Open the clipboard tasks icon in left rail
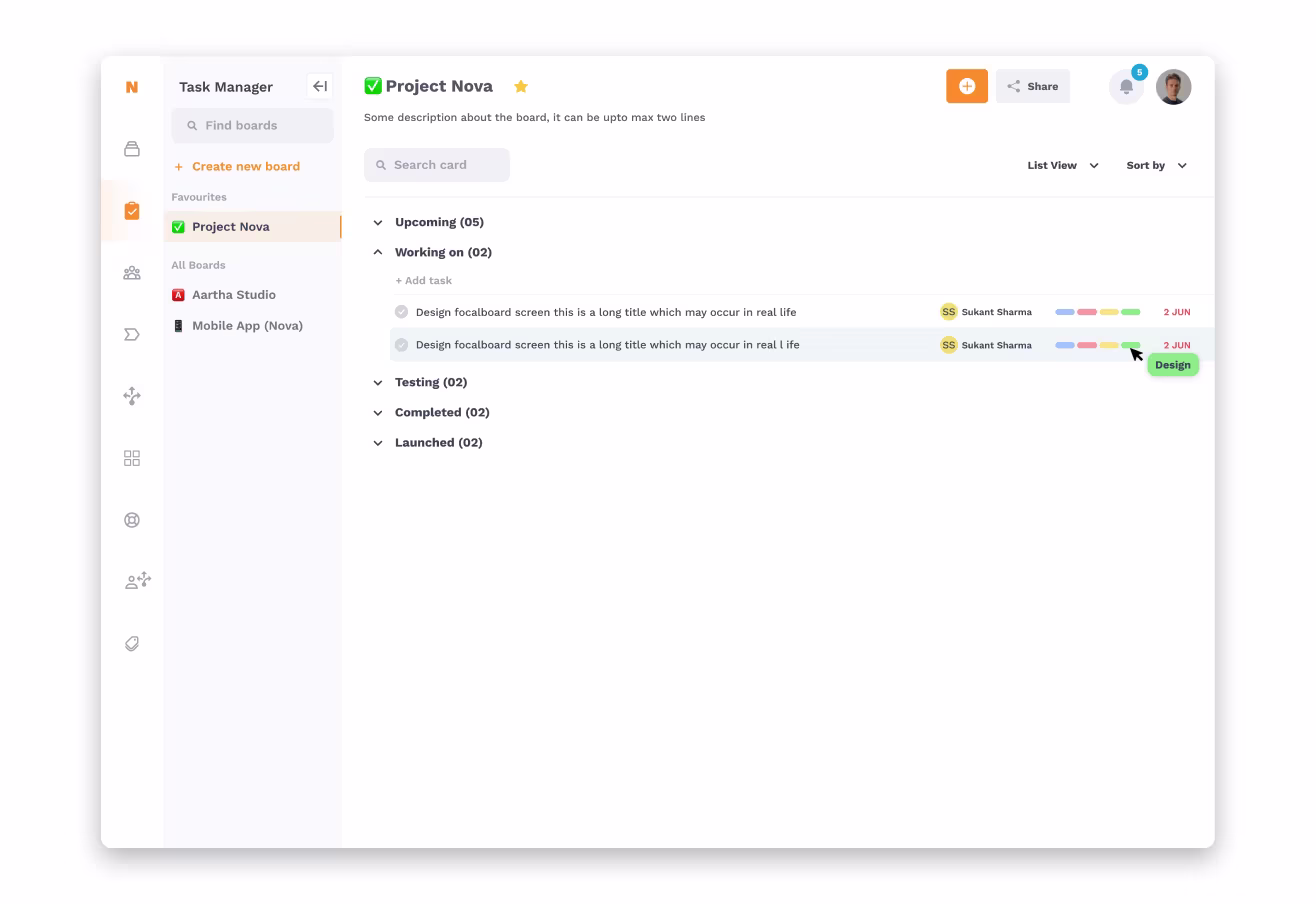 click(132, 211)
